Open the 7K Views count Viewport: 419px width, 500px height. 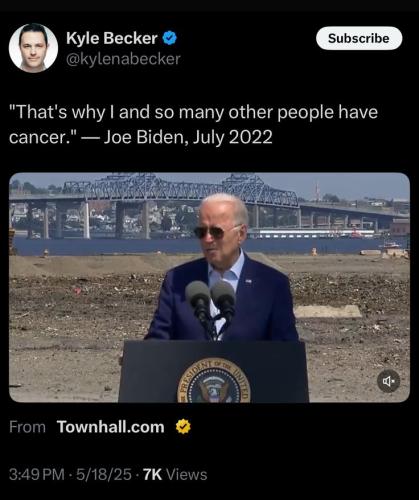175,475
